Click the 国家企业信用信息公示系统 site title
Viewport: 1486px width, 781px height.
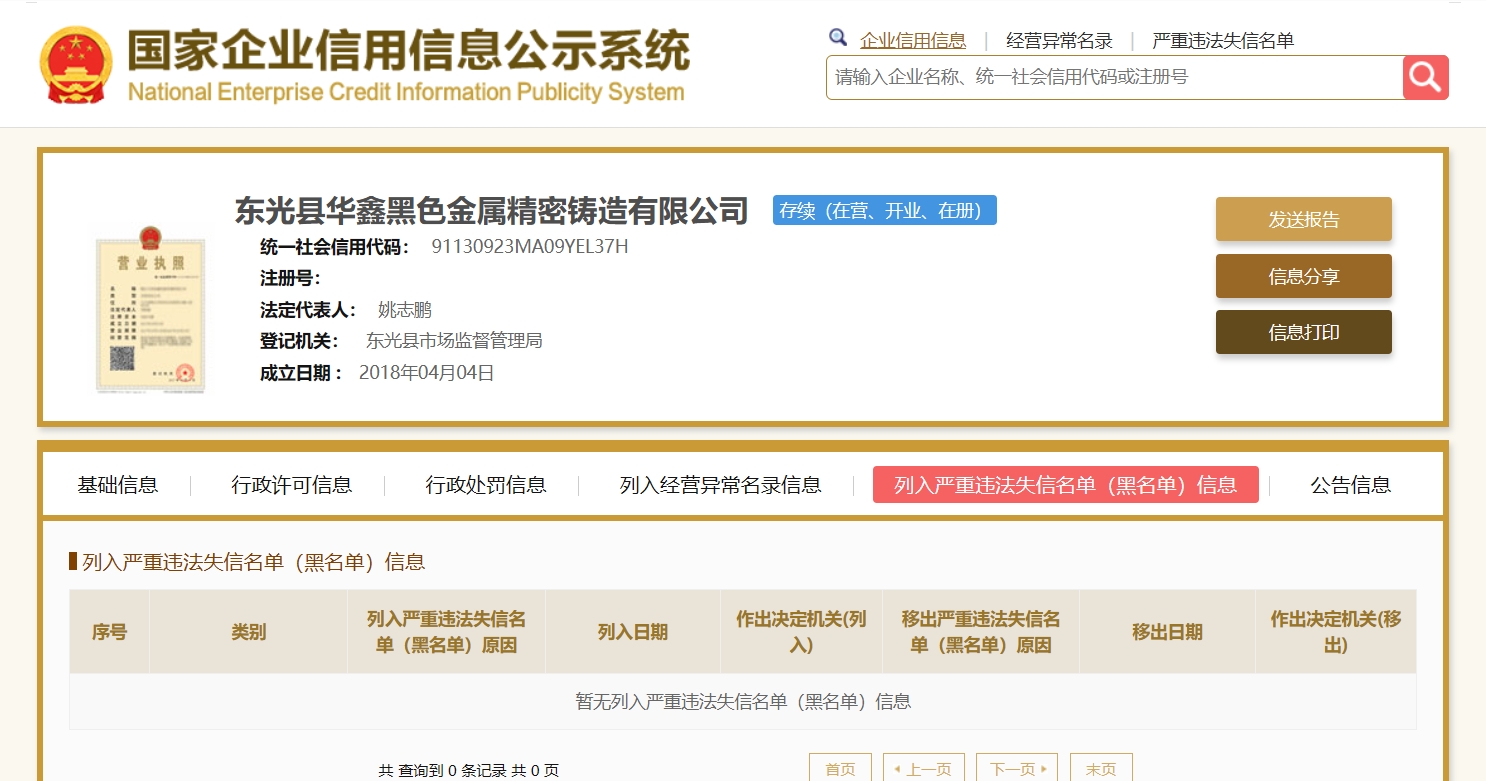point(409,51)
